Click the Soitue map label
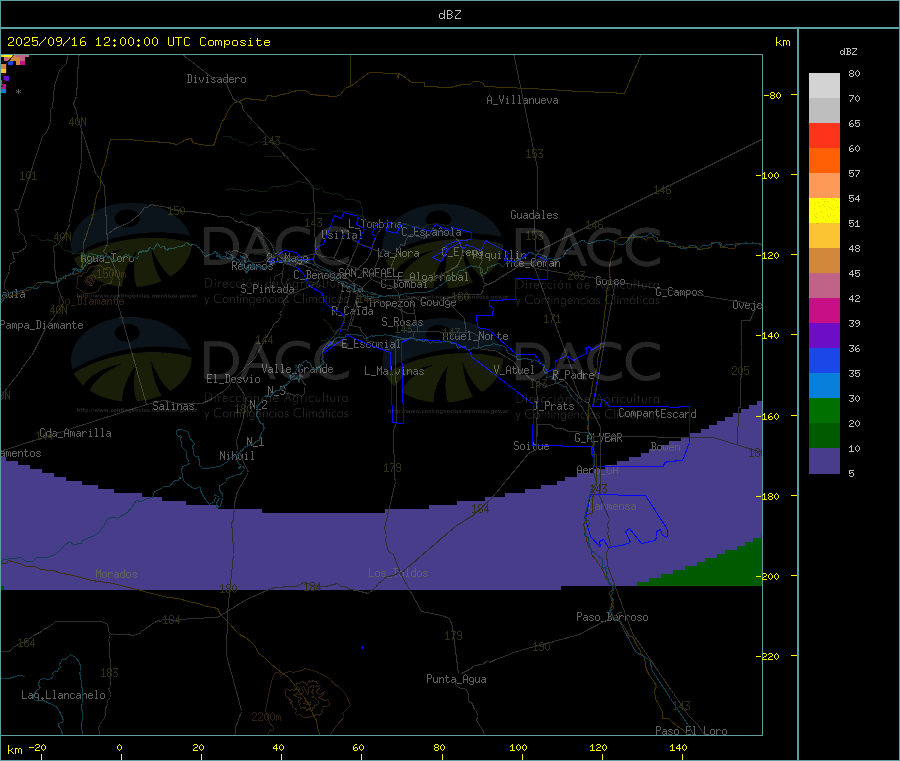 531,446
